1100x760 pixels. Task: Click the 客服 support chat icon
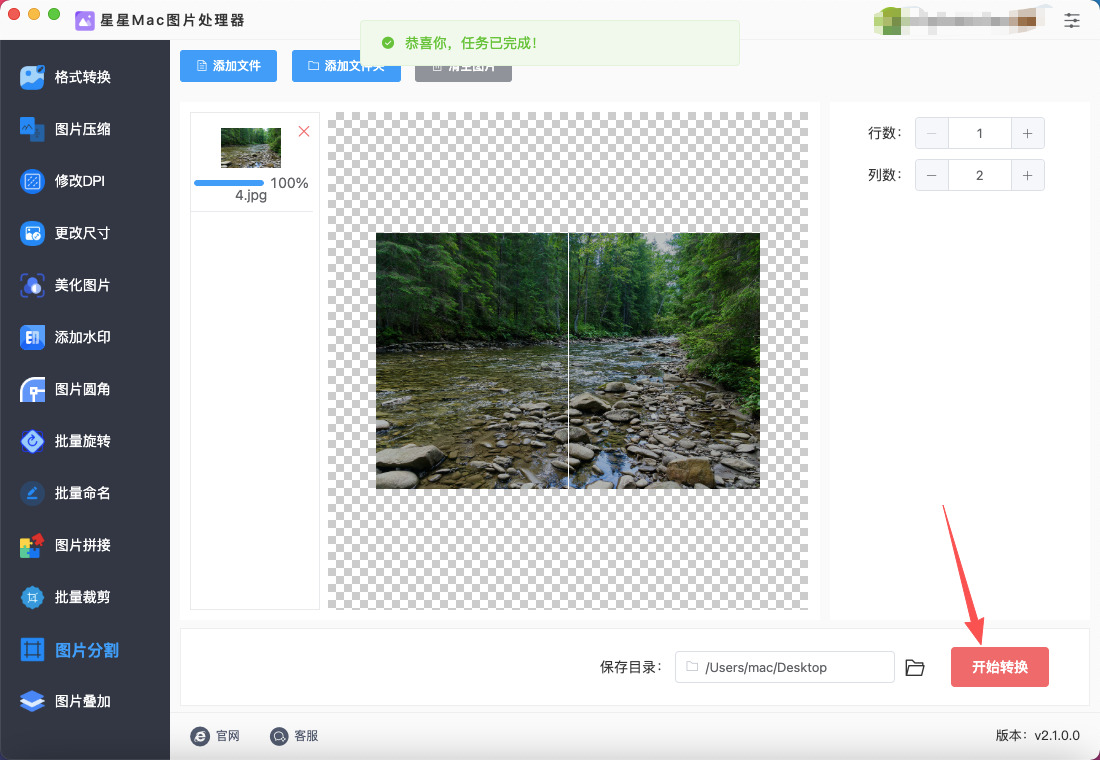279,735
